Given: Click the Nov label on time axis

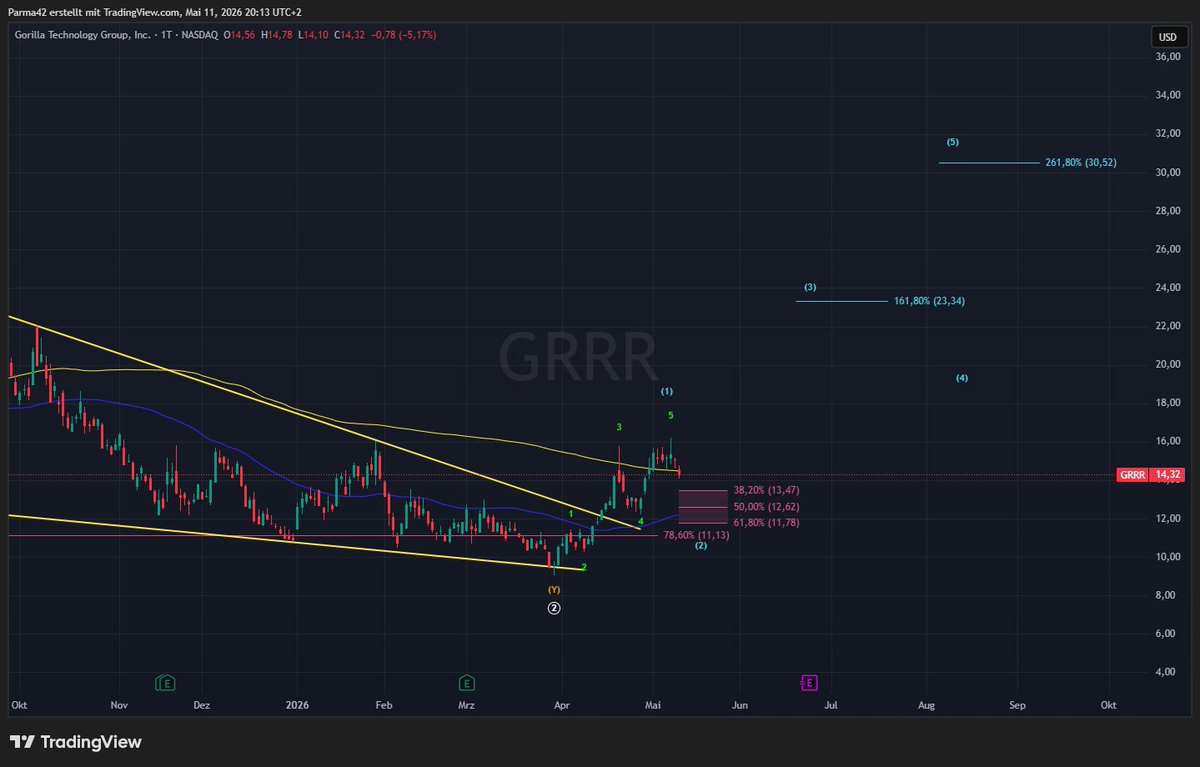Looking at the screenshot, I should click(x=120, y=705).
